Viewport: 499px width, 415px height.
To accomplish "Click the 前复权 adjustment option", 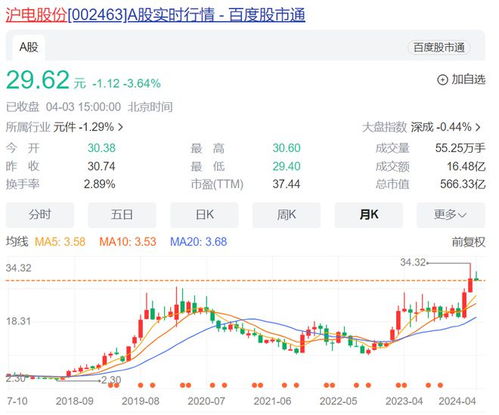I will [468, 242].
